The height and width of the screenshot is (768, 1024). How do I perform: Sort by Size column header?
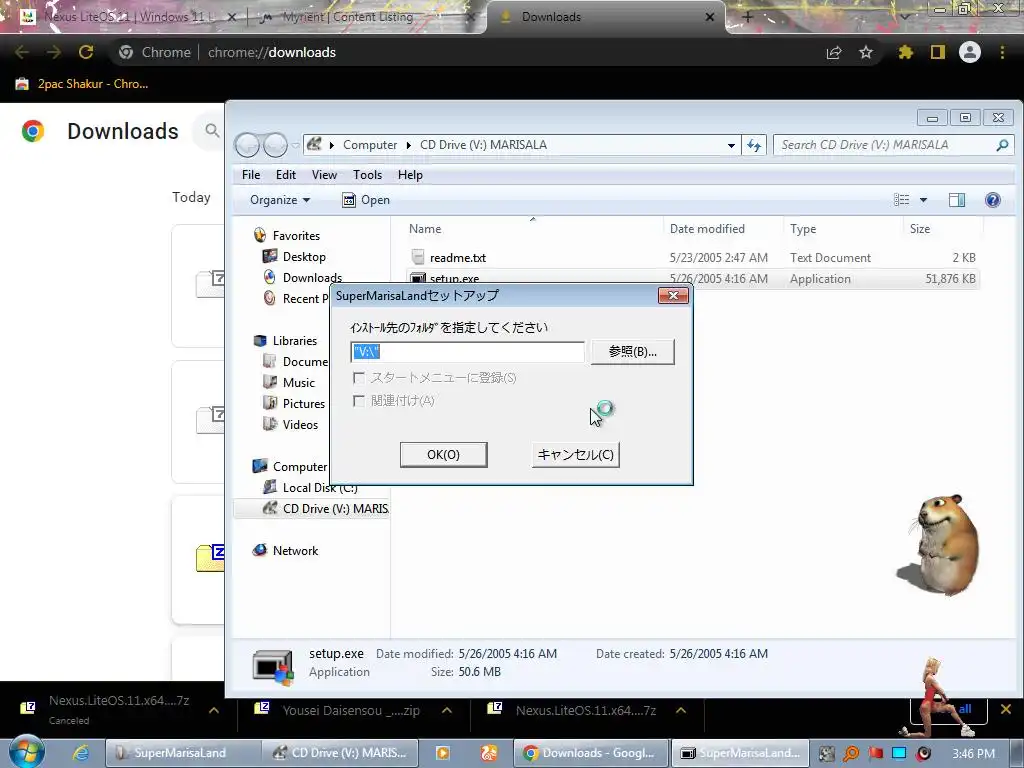[920, 229]
